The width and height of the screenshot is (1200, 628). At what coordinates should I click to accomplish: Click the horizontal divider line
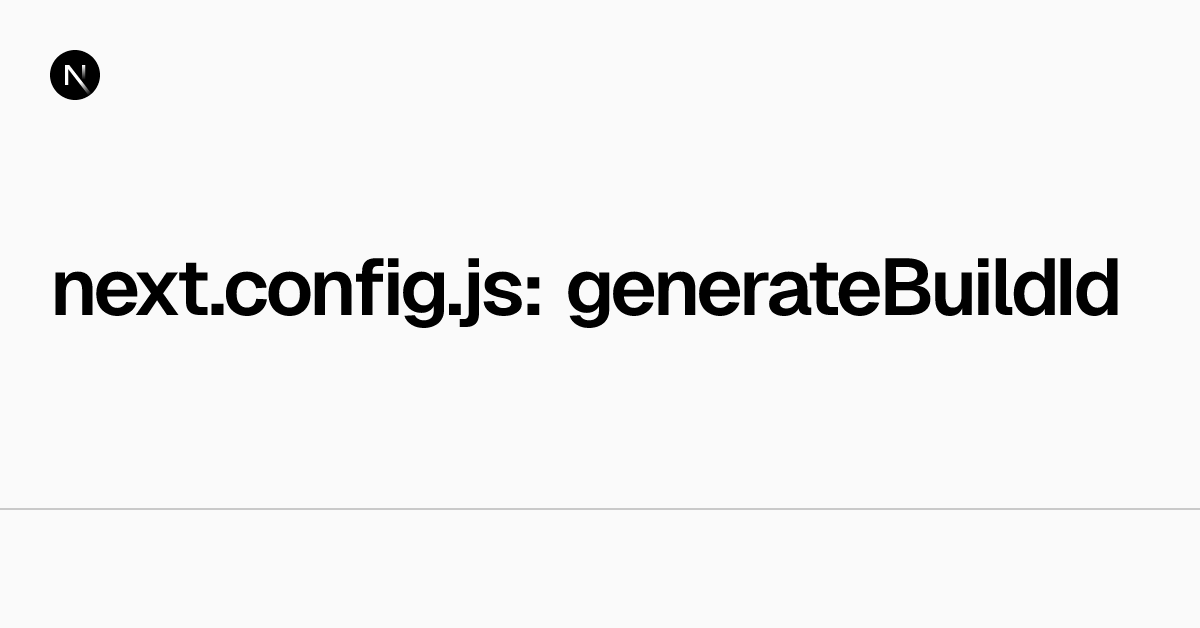600,509
